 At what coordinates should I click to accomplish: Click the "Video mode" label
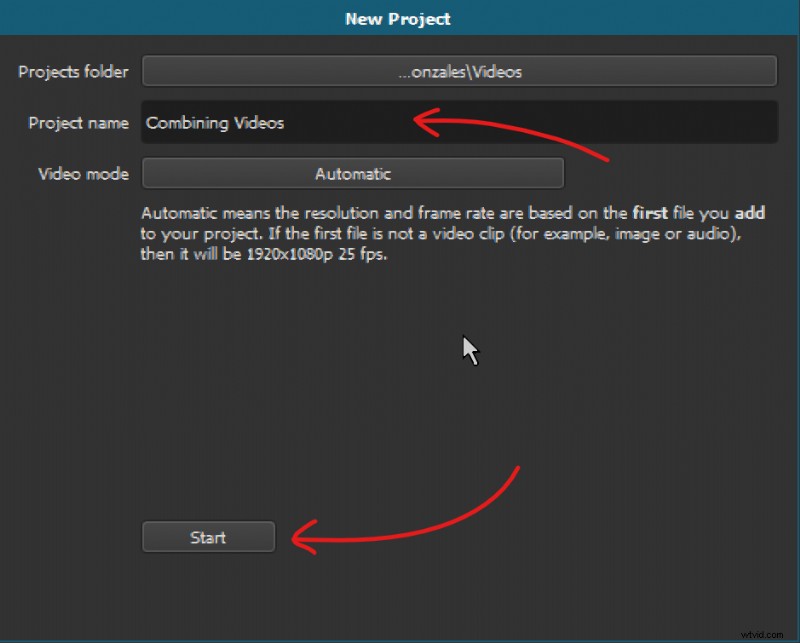(x=83, y=172)
